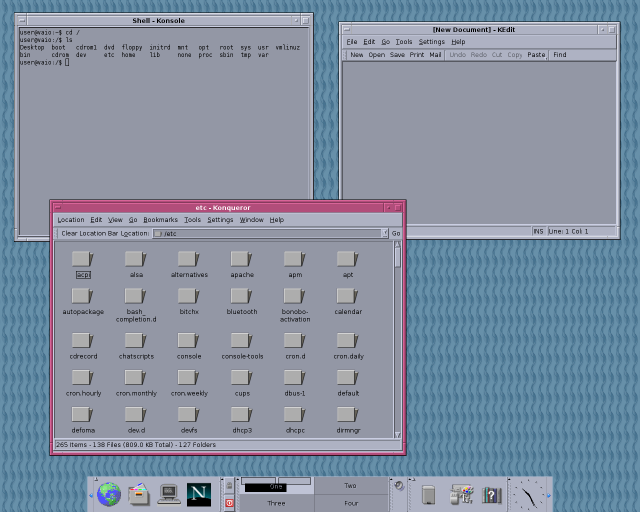Launch the Netscape N icon

[199, 494]
